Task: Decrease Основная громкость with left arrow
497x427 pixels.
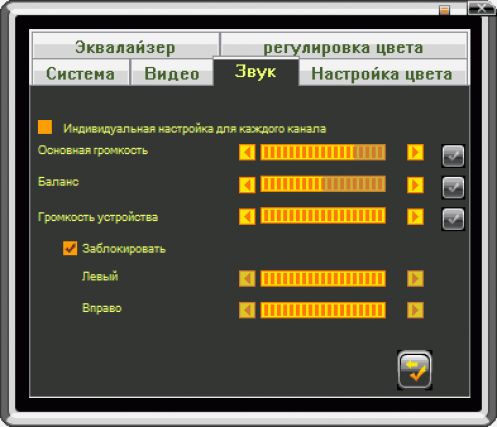Action: point(247,152)
